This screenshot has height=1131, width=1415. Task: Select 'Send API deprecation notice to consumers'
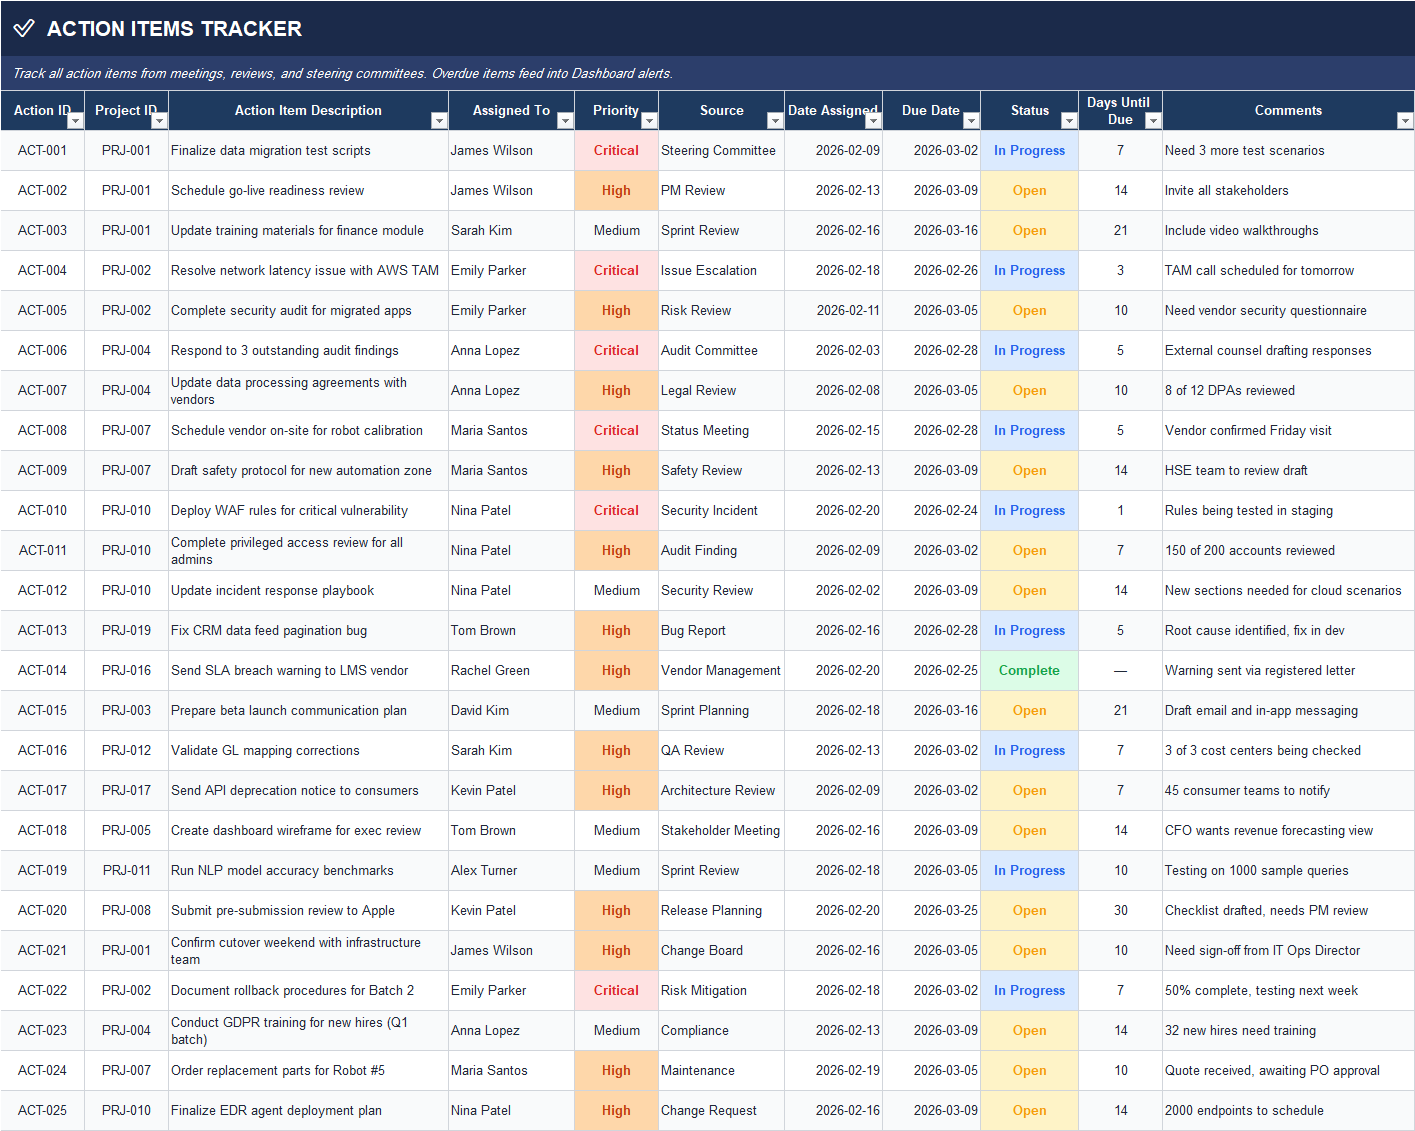tap(308, 791)
